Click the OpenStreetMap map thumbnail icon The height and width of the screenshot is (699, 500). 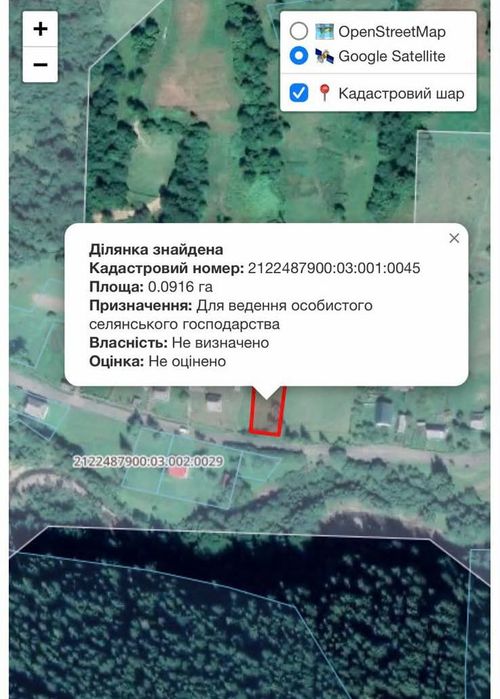coord(324,32)
